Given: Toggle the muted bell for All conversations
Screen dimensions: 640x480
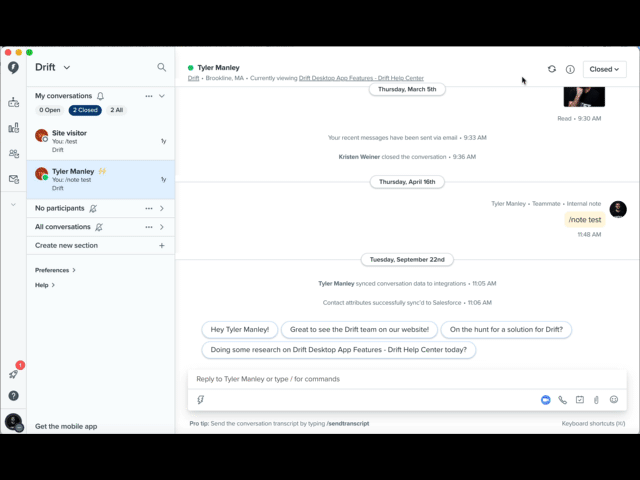Looking at the screenshot, I should point(99,227).
